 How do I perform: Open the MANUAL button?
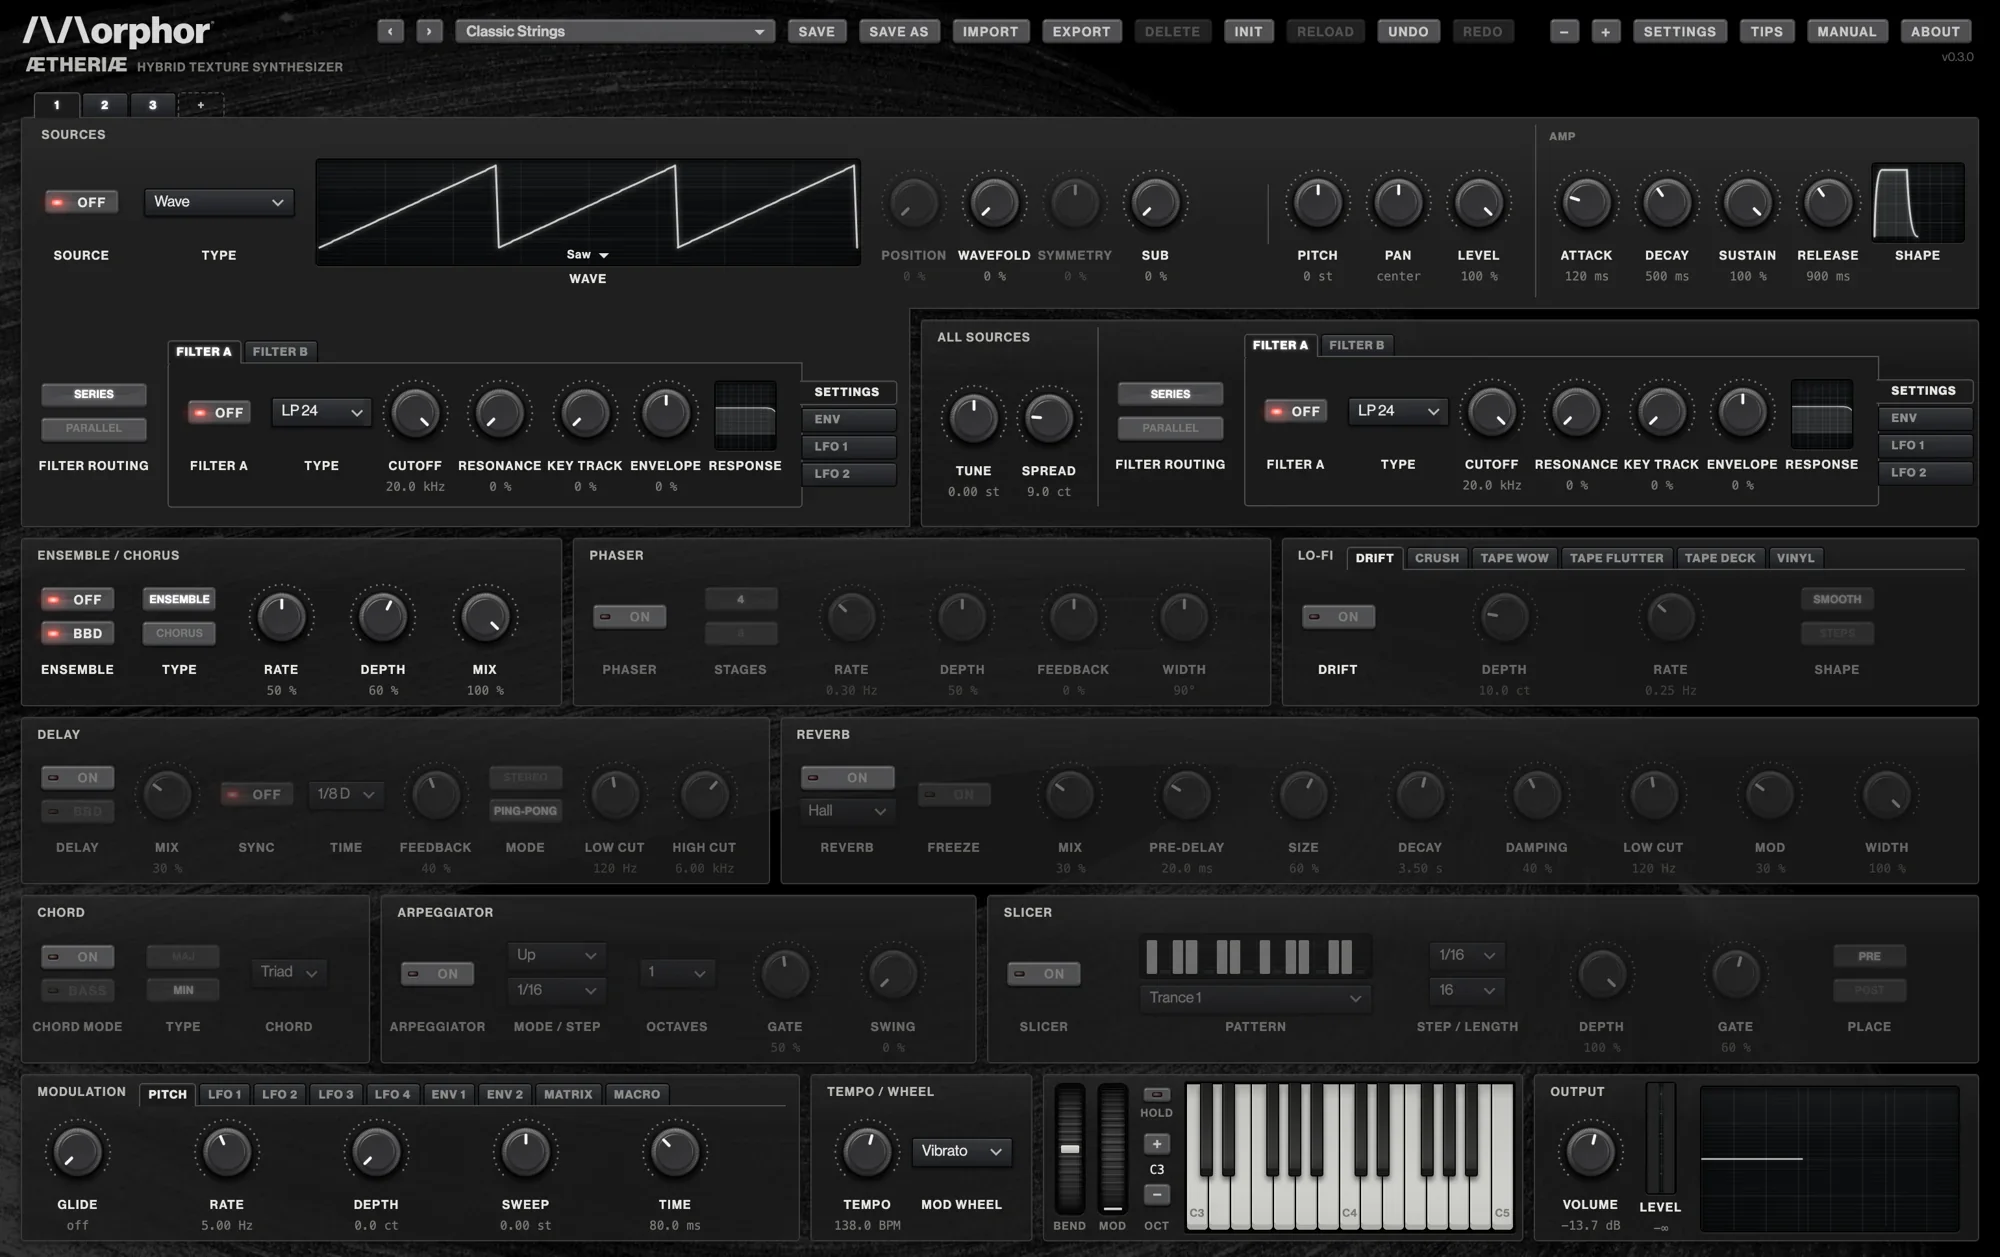tap(1846, 31)
